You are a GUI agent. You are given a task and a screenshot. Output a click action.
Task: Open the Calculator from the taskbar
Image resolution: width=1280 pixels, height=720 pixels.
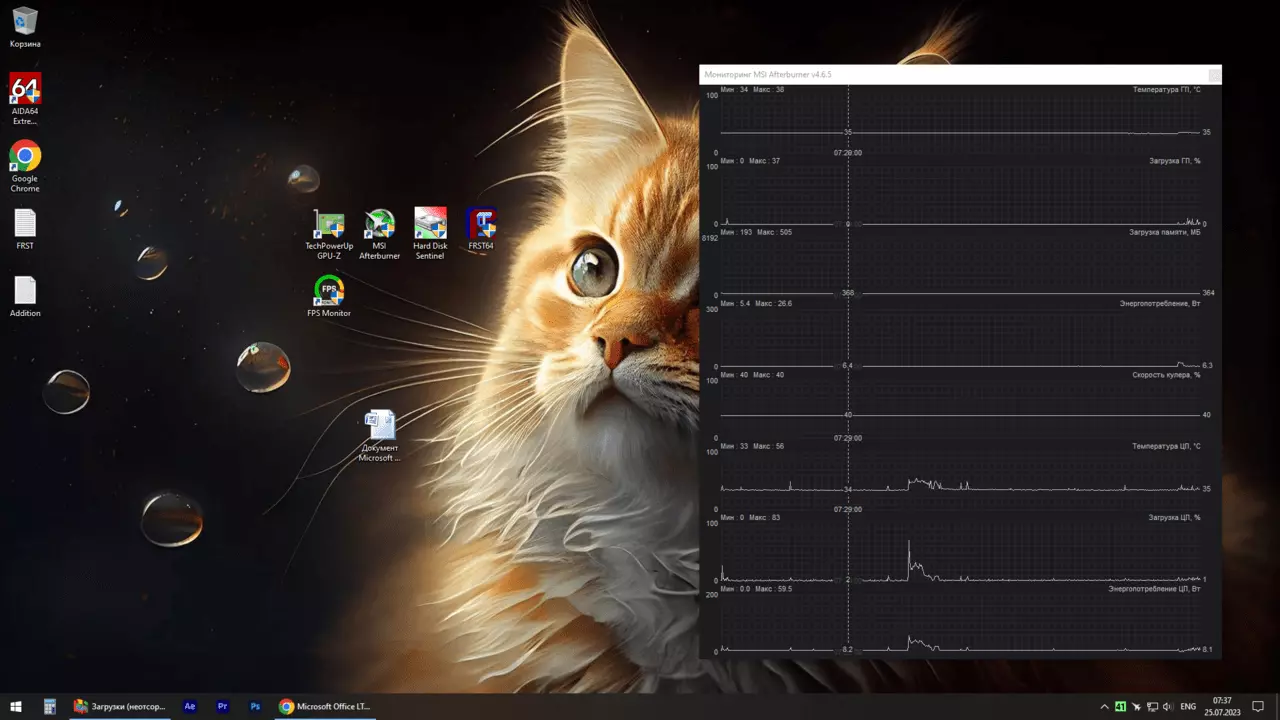(x=49, y=706)
